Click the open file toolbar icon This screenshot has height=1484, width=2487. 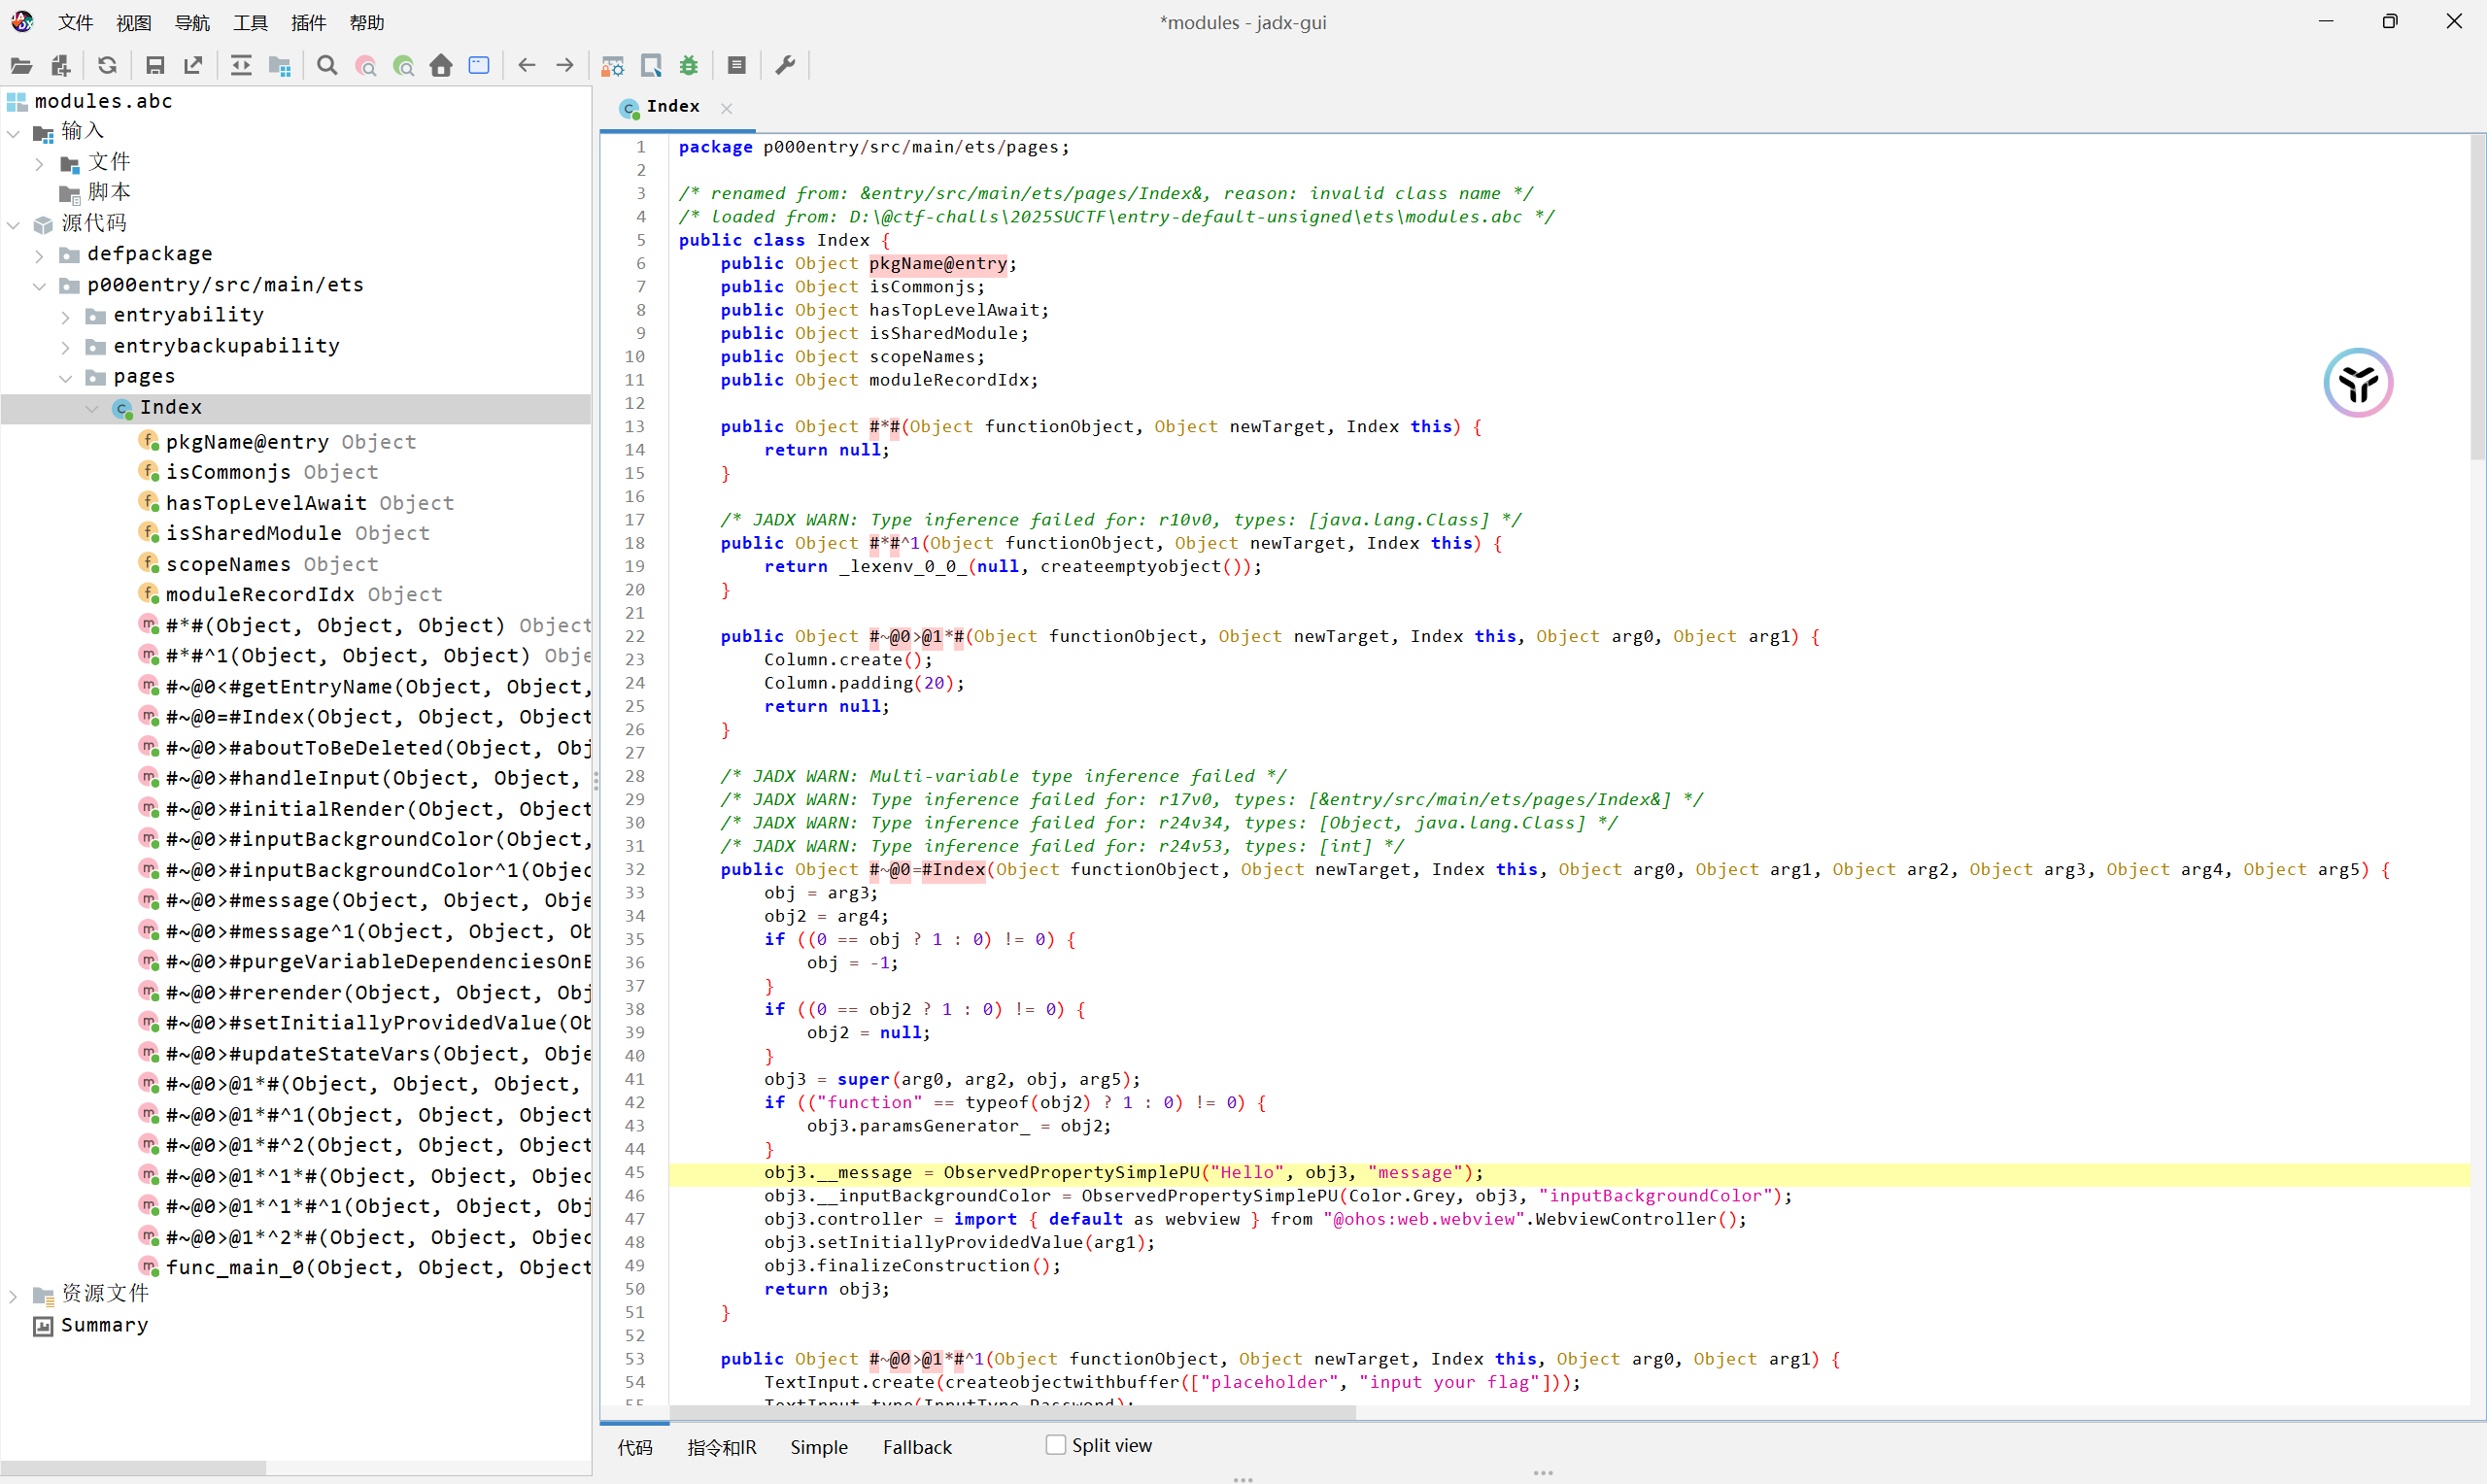pos(21,66)
